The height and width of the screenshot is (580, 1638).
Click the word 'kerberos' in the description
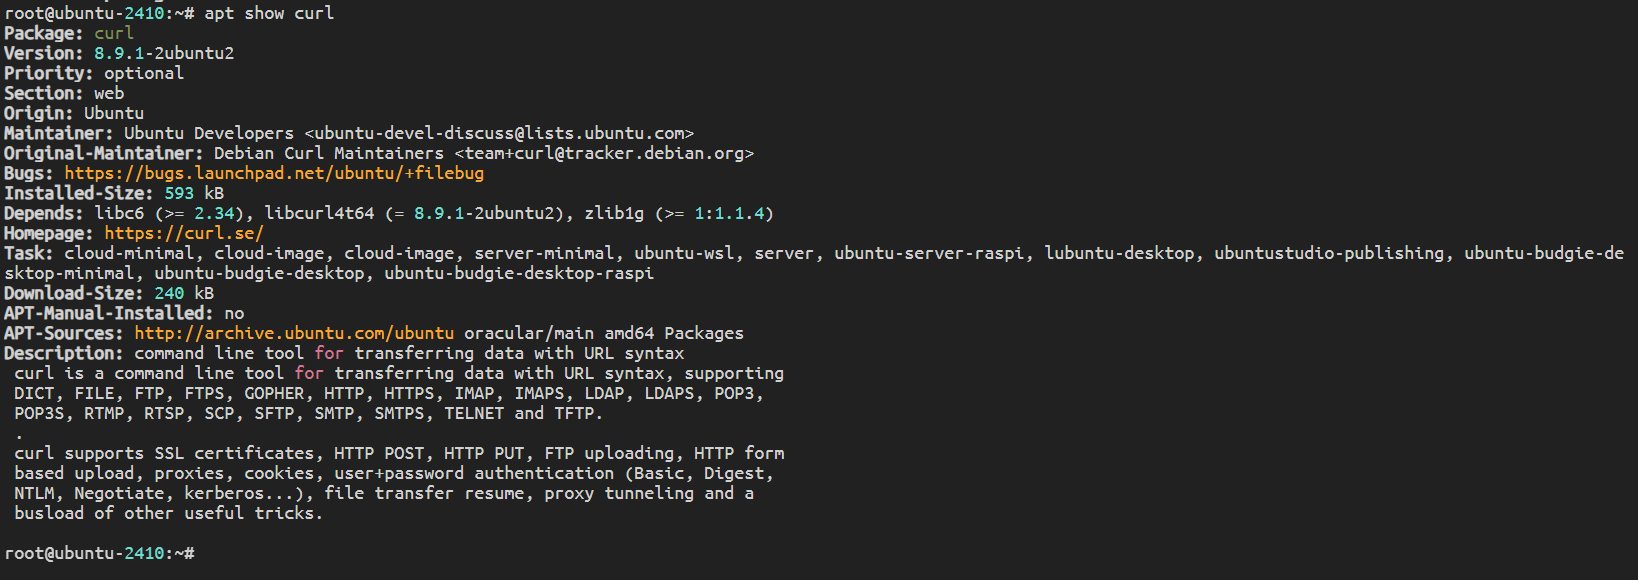(224, 493)
